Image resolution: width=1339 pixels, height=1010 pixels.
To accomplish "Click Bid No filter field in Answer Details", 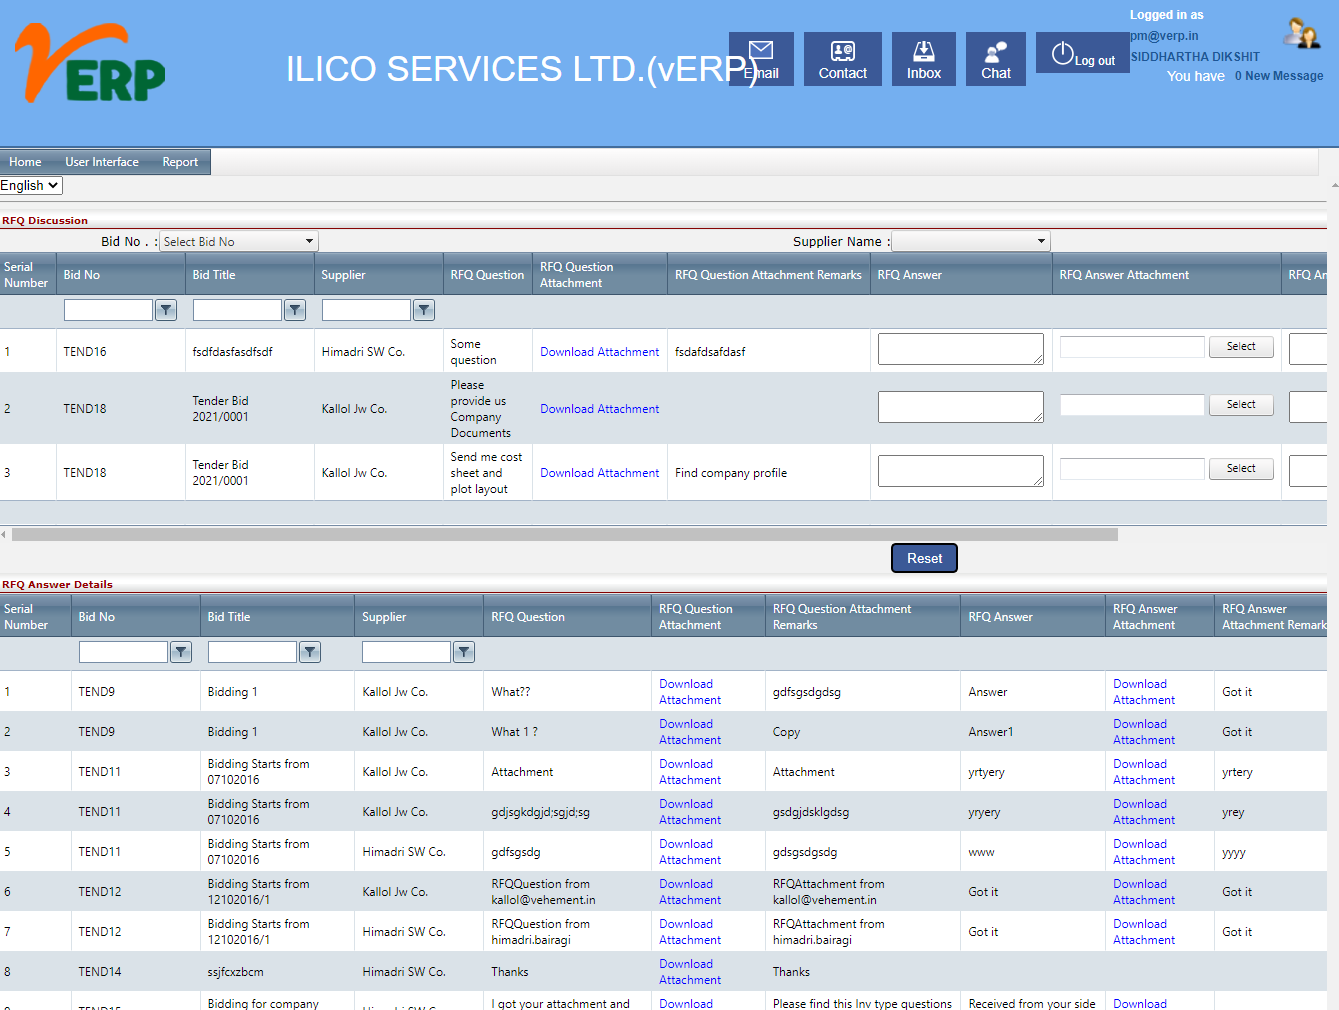I will pos(123,652).
